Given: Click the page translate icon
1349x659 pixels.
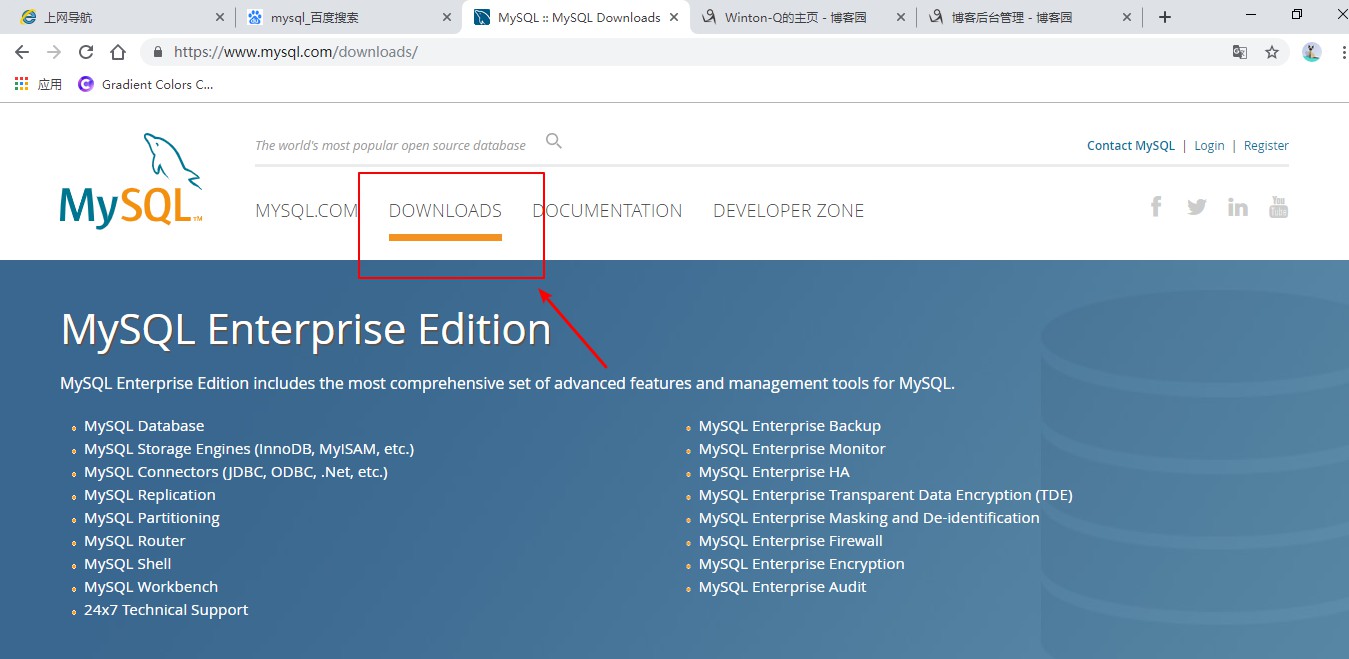Looking at the screenshot, I should 1240,51.
